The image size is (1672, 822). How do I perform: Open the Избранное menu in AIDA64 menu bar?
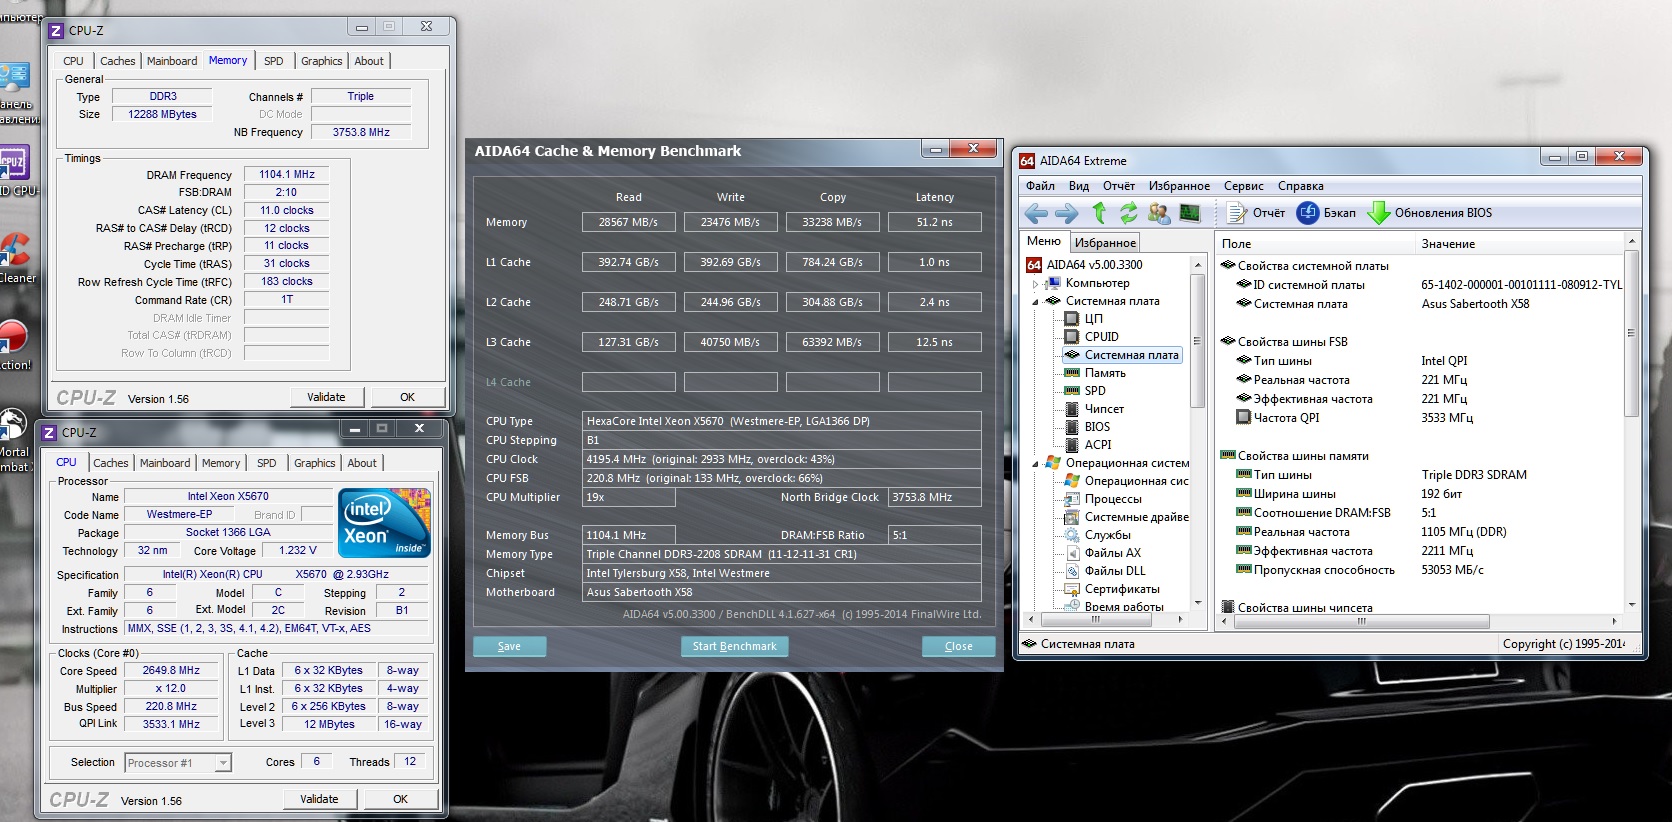click(x=1179, y=186)
